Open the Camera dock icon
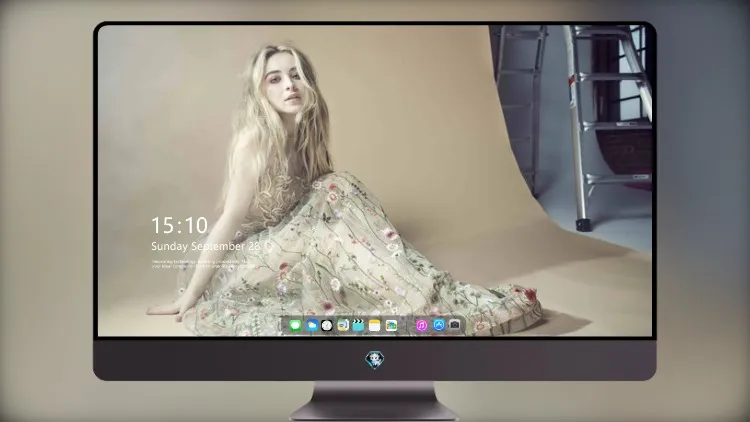This screenshot has width=750, height=422. (455, 325)
